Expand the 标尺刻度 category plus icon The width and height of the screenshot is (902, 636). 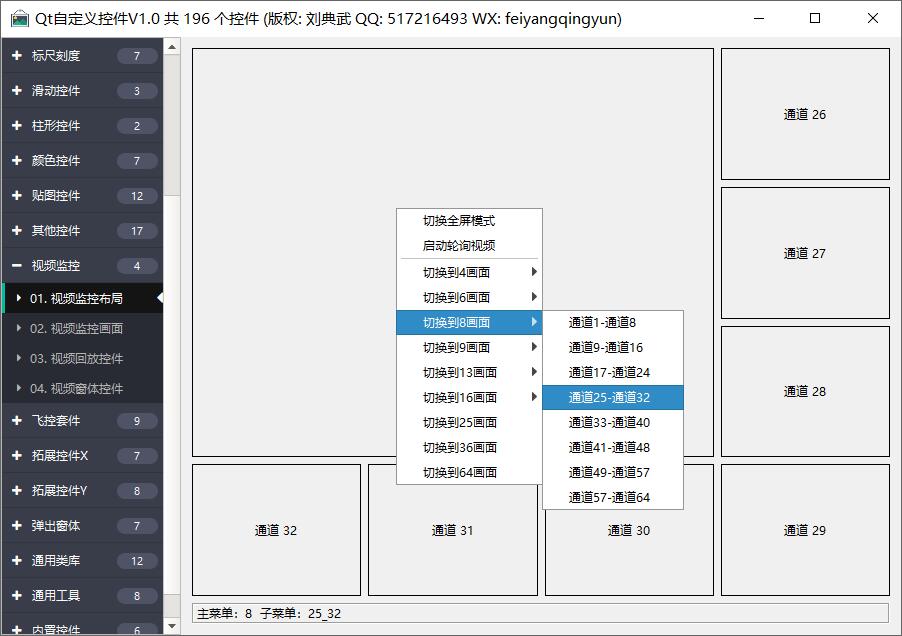click(16, 56)
